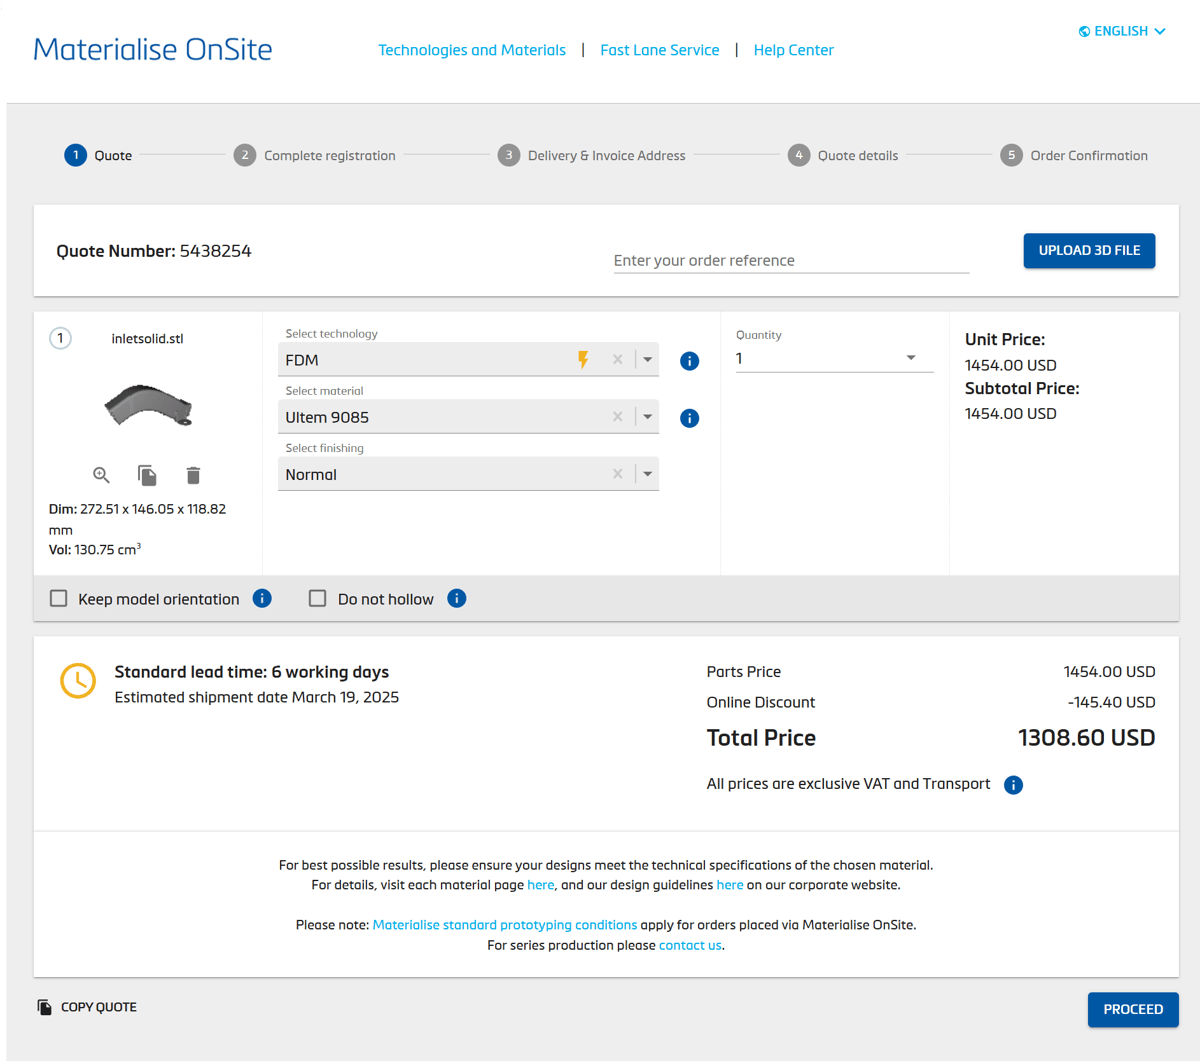1200x1061 pixels.
Task: Clear the Ultem 9085 material selection
Action: point(617,417)
